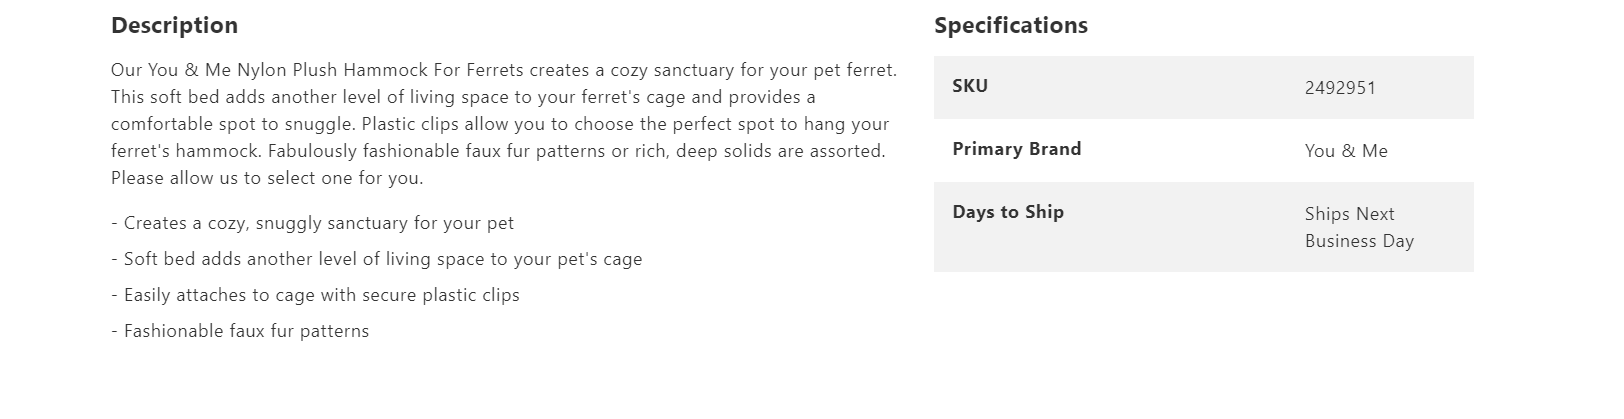Click the Fashionable faux fur patterns bullet
Screen dimensions: 1624x419
point(240,330)
